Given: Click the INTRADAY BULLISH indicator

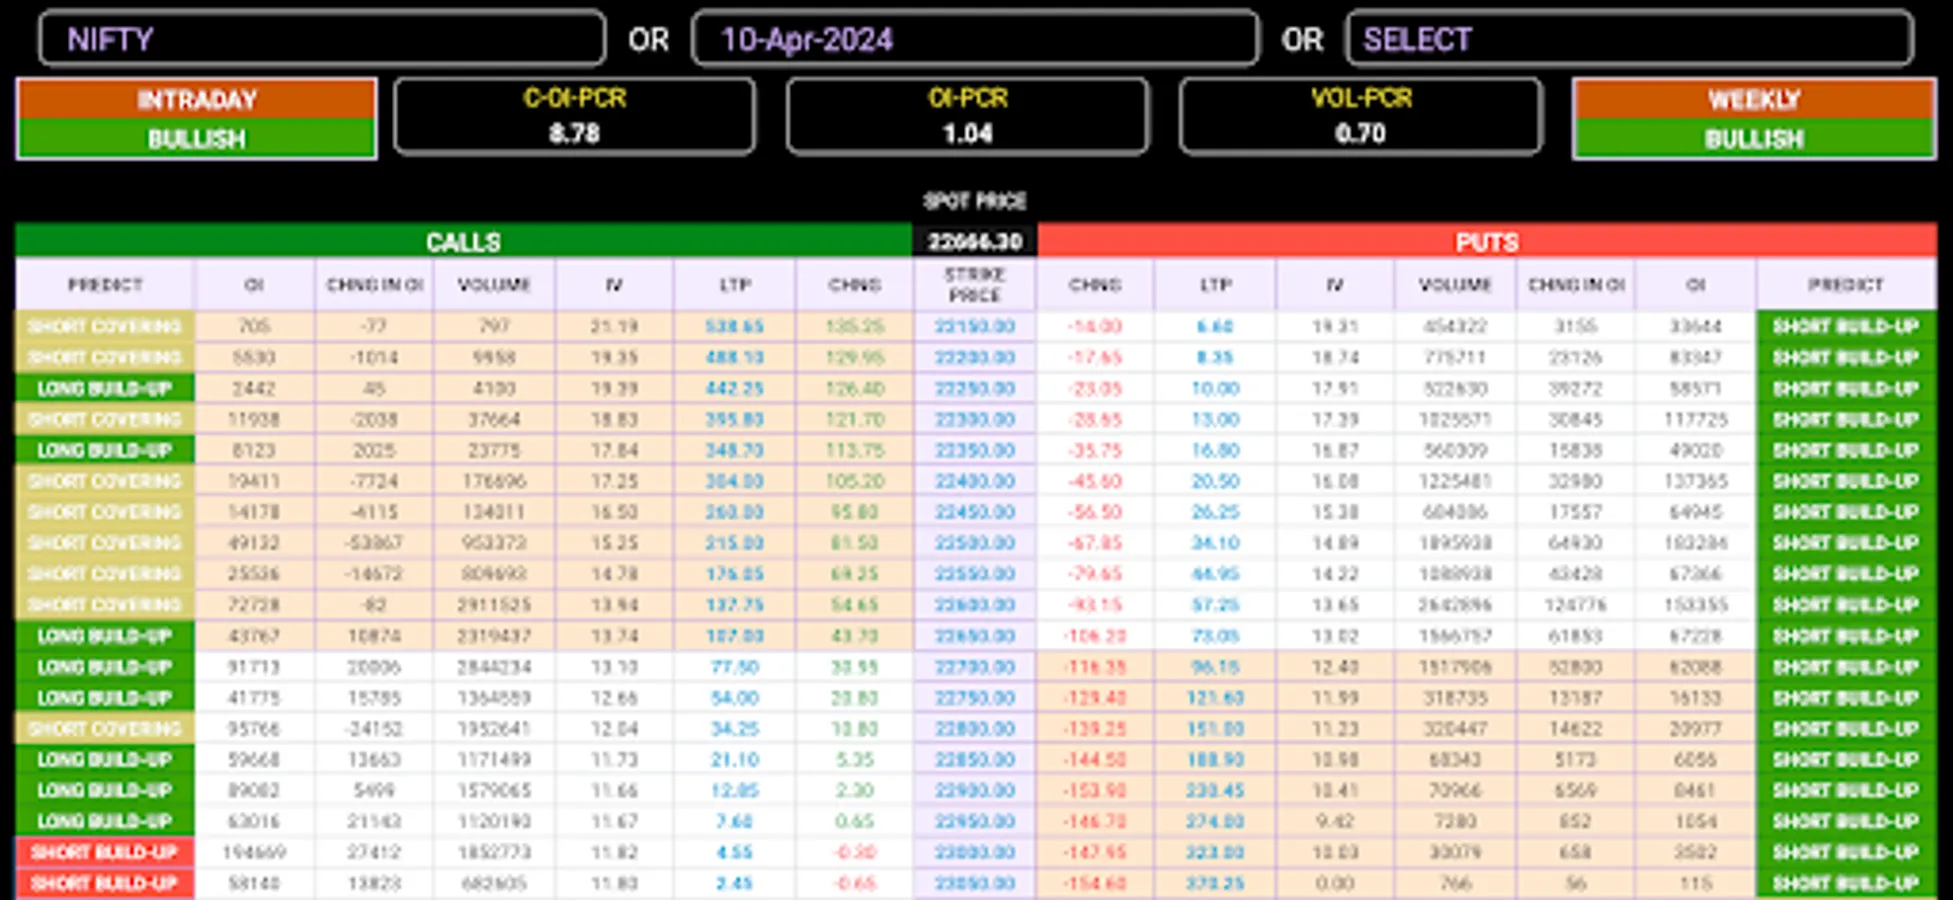Looking at the screenshot, I should (x=195, y=118).
